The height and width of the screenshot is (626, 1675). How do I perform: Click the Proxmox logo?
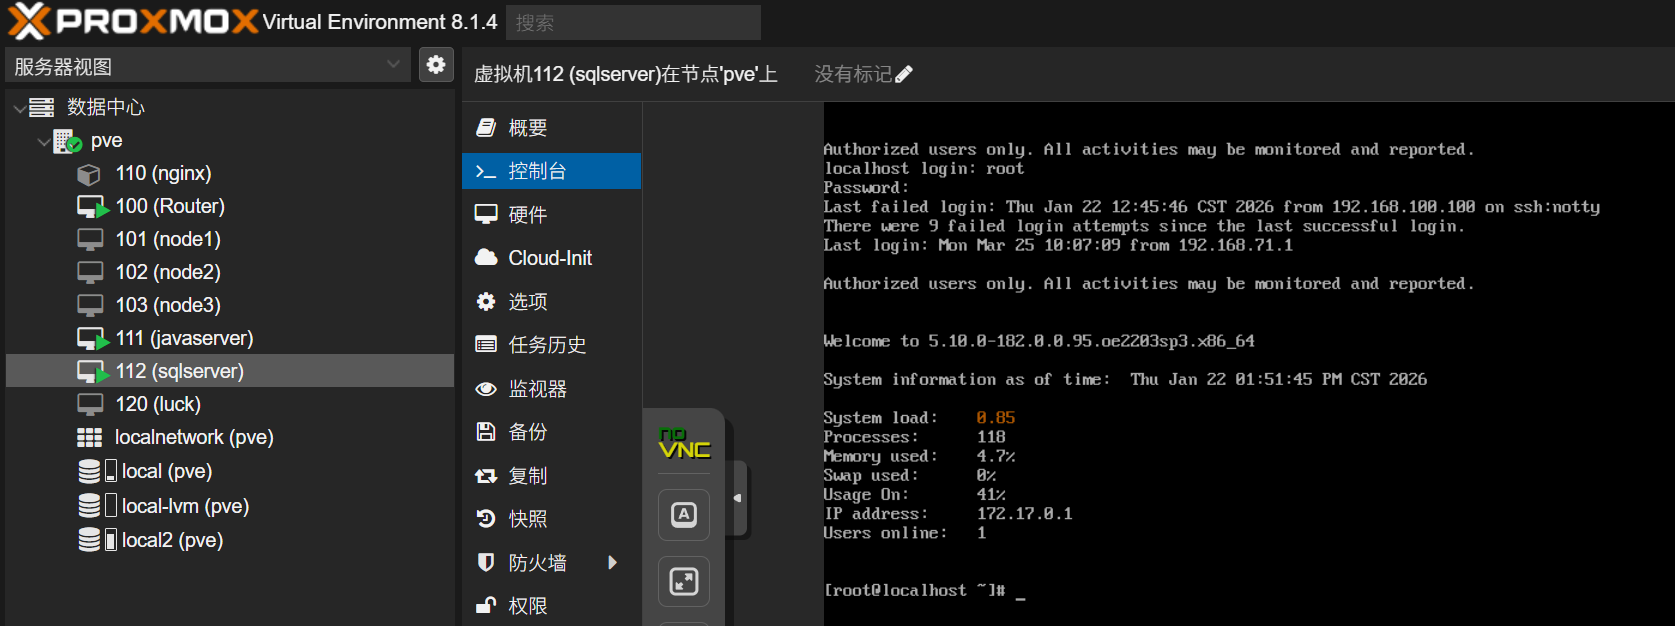point(132,21)
